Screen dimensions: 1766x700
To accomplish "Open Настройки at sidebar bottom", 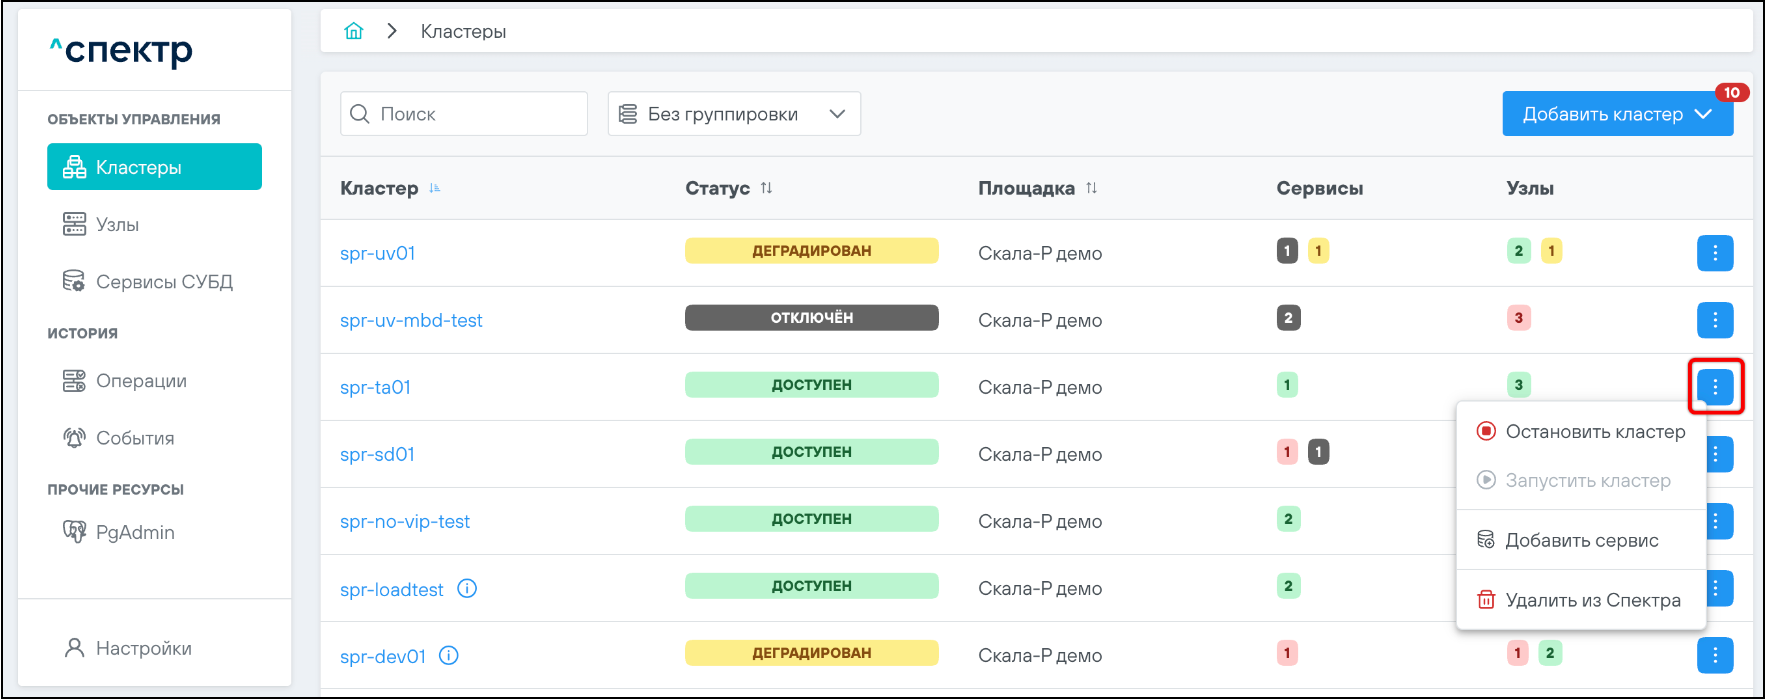I will click(143, 648).
